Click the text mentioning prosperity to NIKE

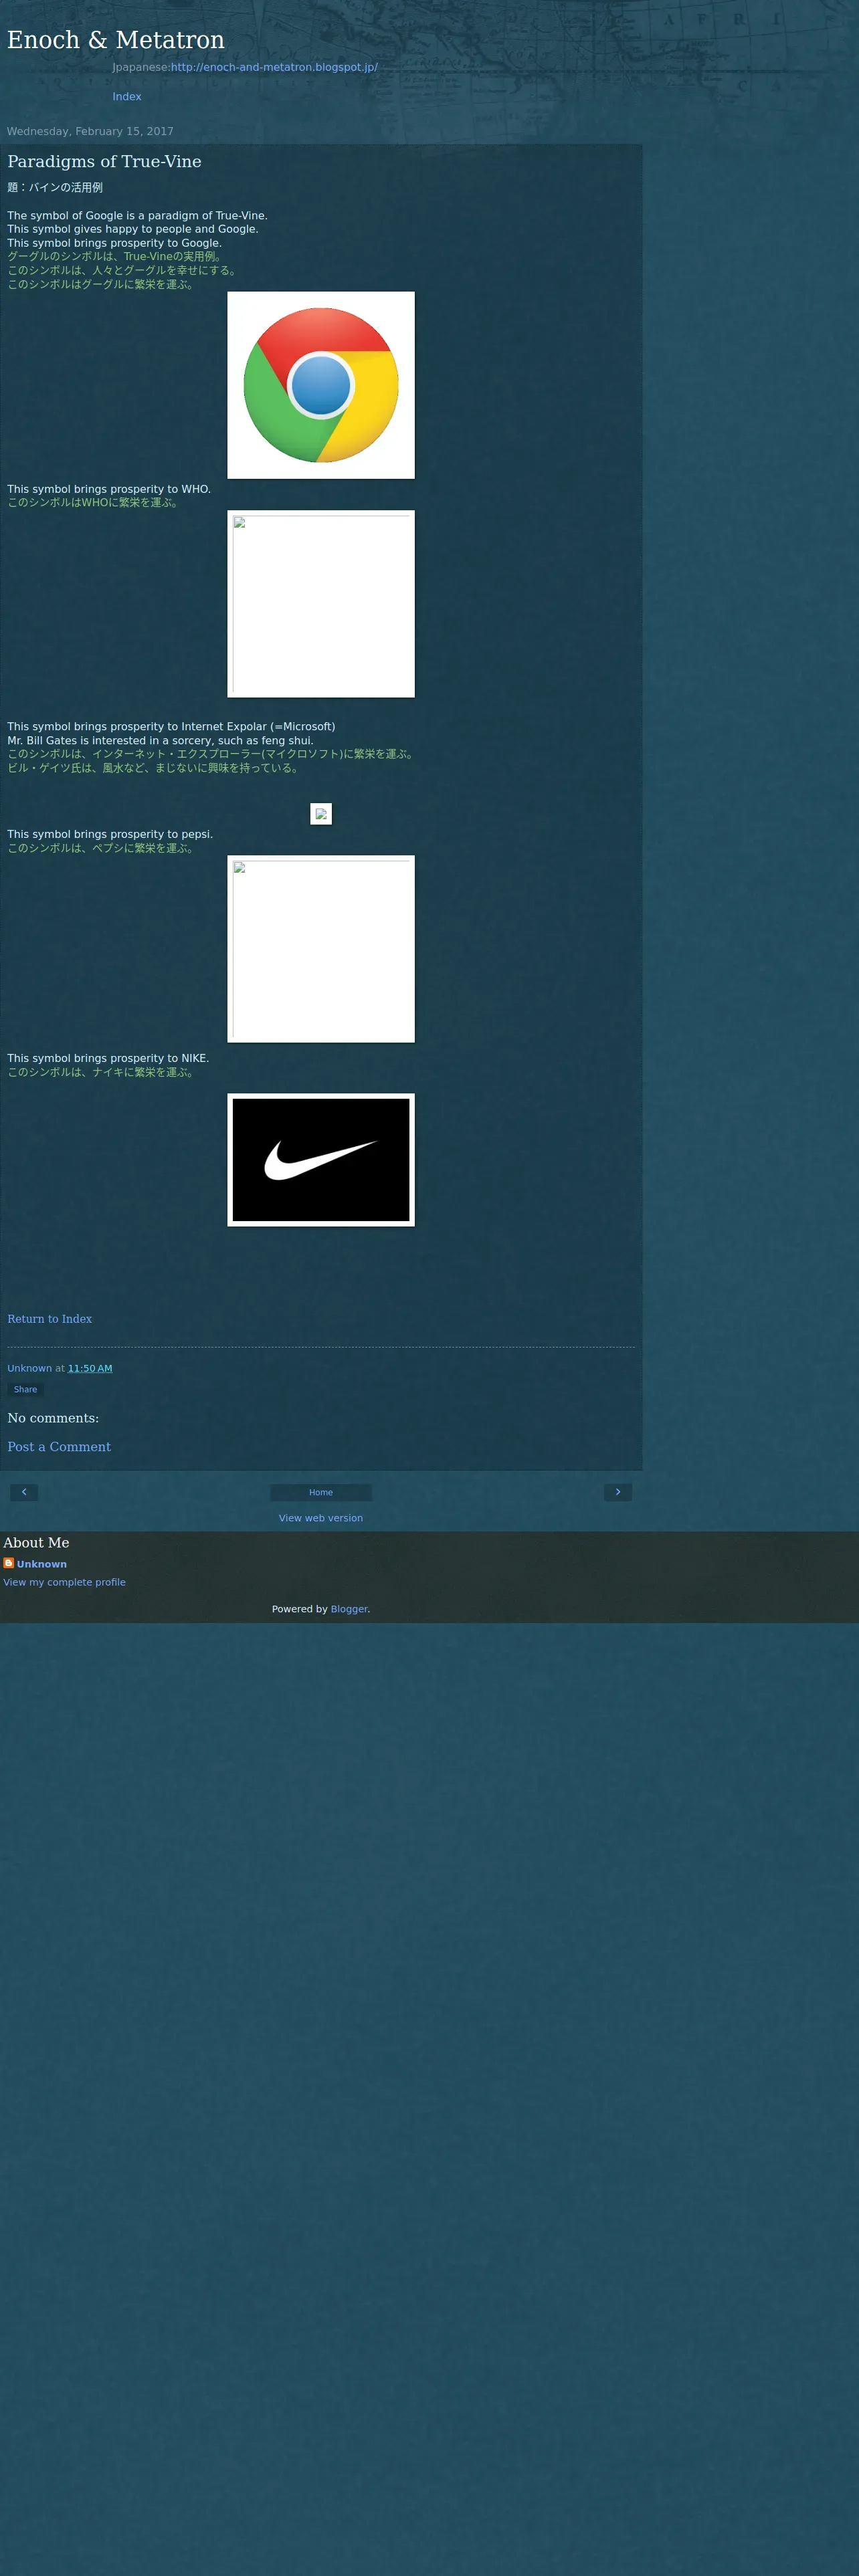[x=108, y=1058]
